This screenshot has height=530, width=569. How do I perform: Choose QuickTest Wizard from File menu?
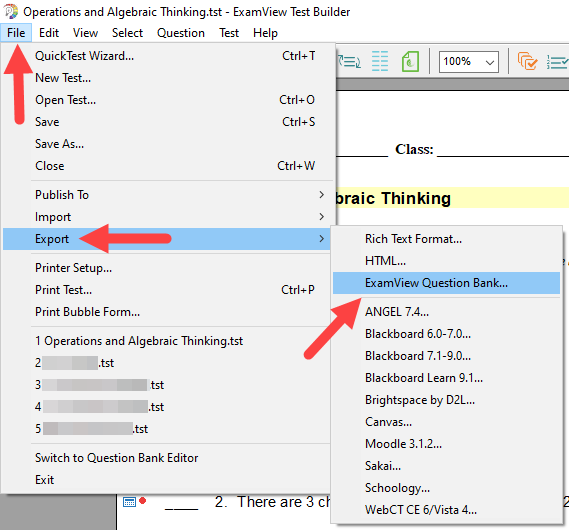168,56
